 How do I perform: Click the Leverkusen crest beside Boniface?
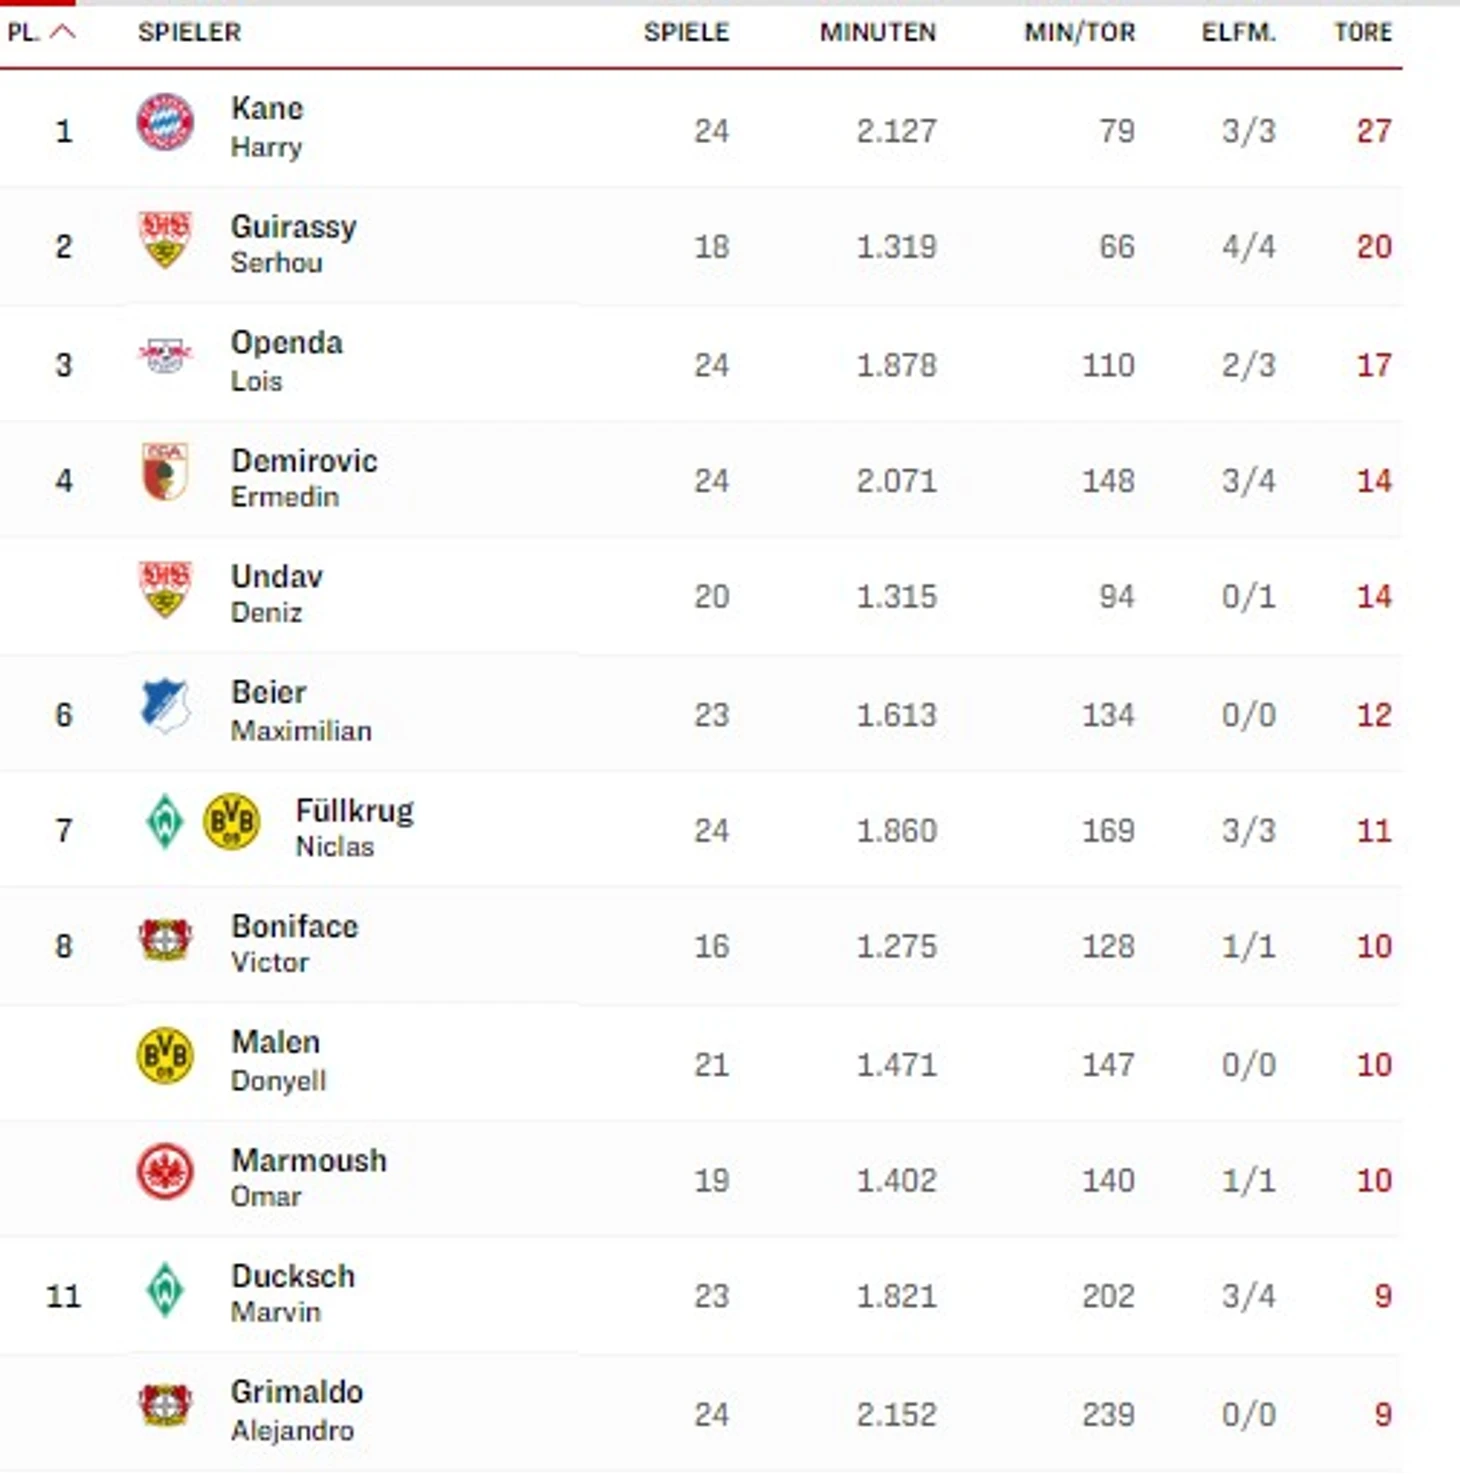(x=165, y=938)
